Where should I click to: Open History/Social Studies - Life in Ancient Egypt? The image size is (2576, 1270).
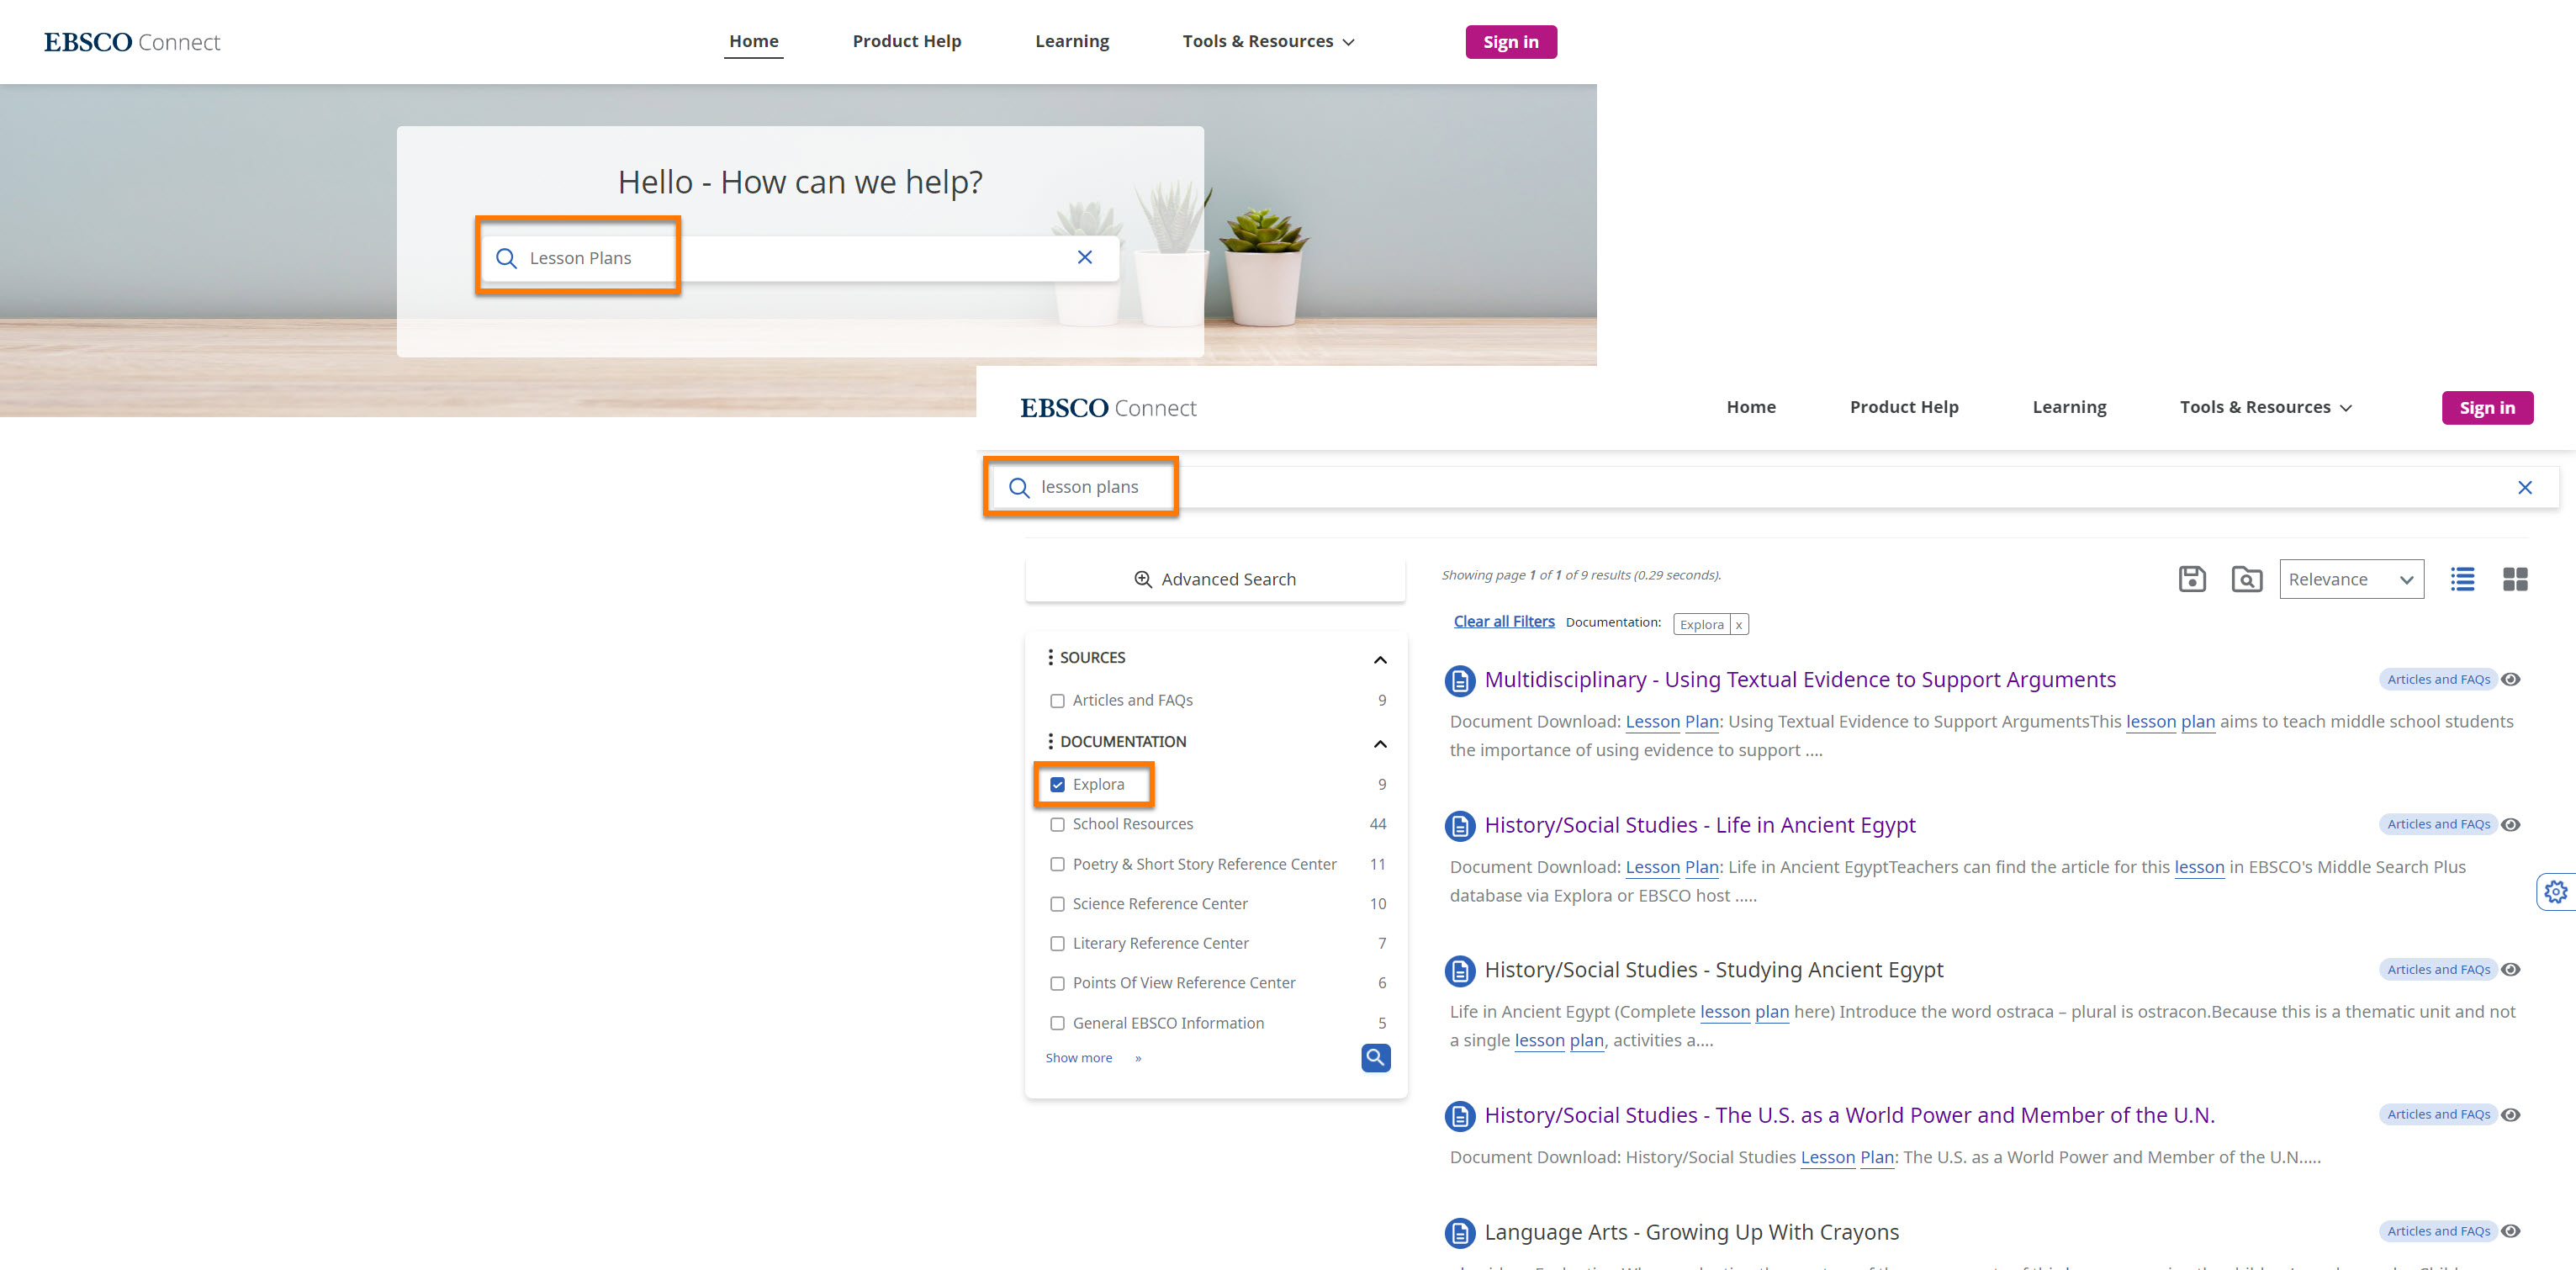1699,825
